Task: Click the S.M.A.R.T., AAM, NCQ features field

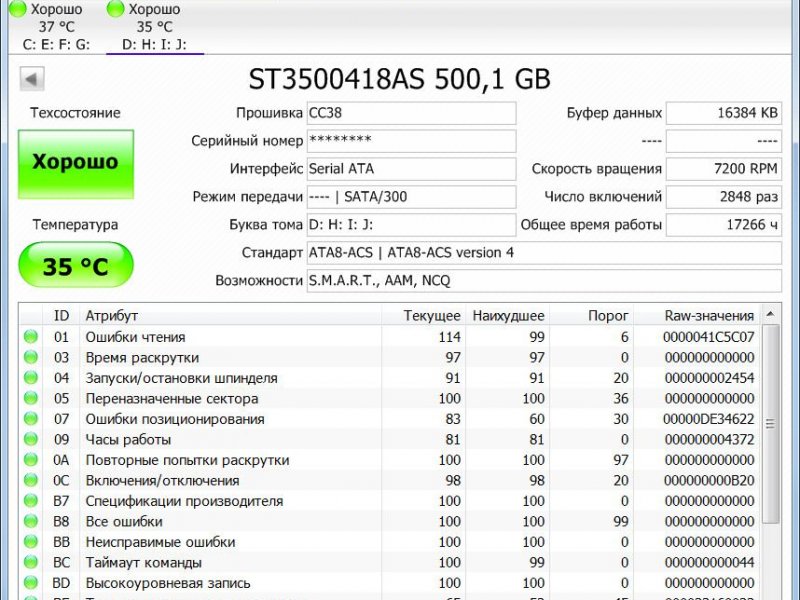Action: coord(544,281)
